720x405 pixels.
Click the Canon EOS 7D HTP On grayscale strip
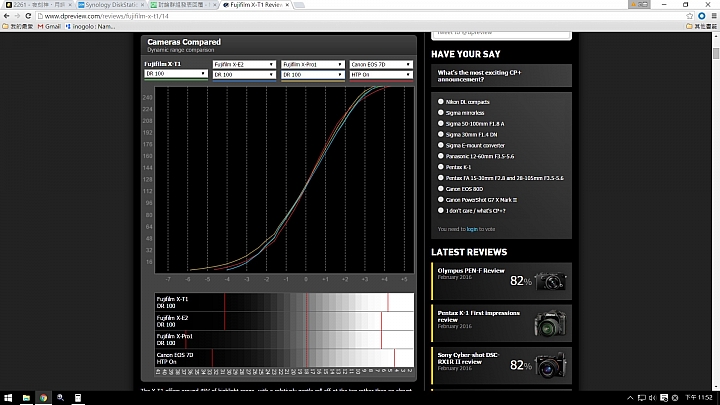(284, 358)
